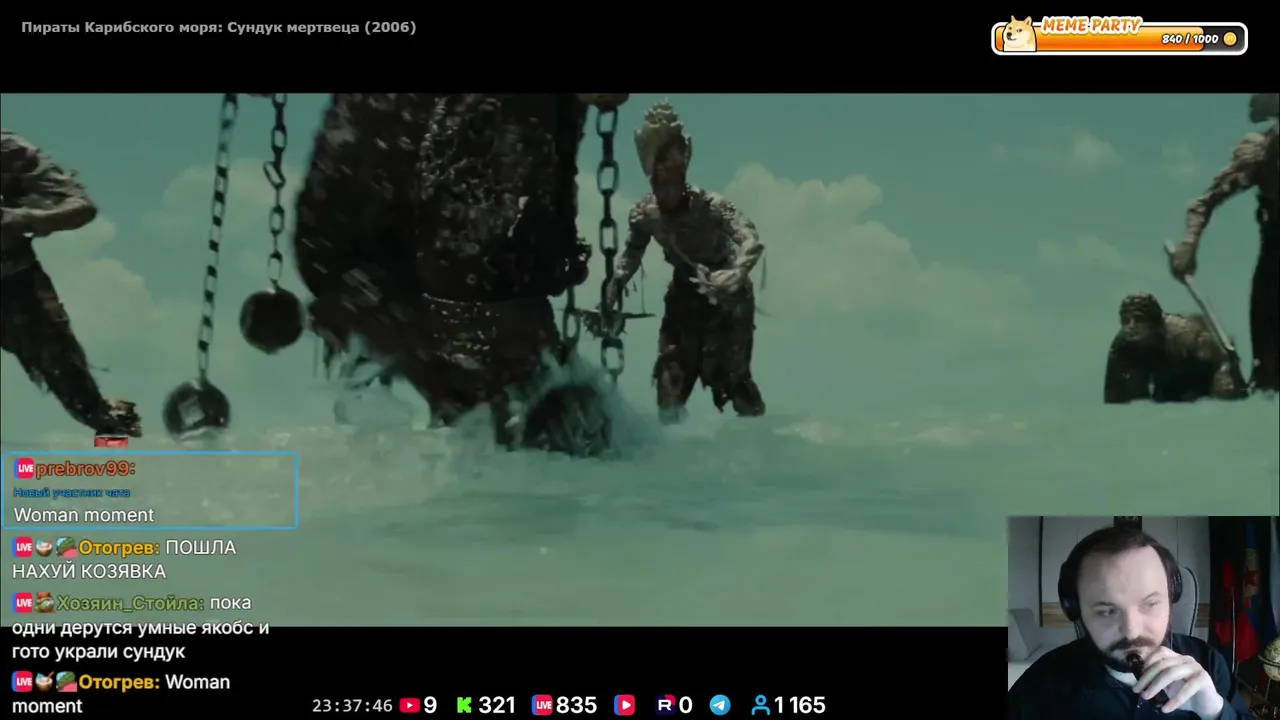Click the Rutube viewer count 0
Image resolution: width=1280 pixels, height=720 pixels.
(x=686, y=706)
